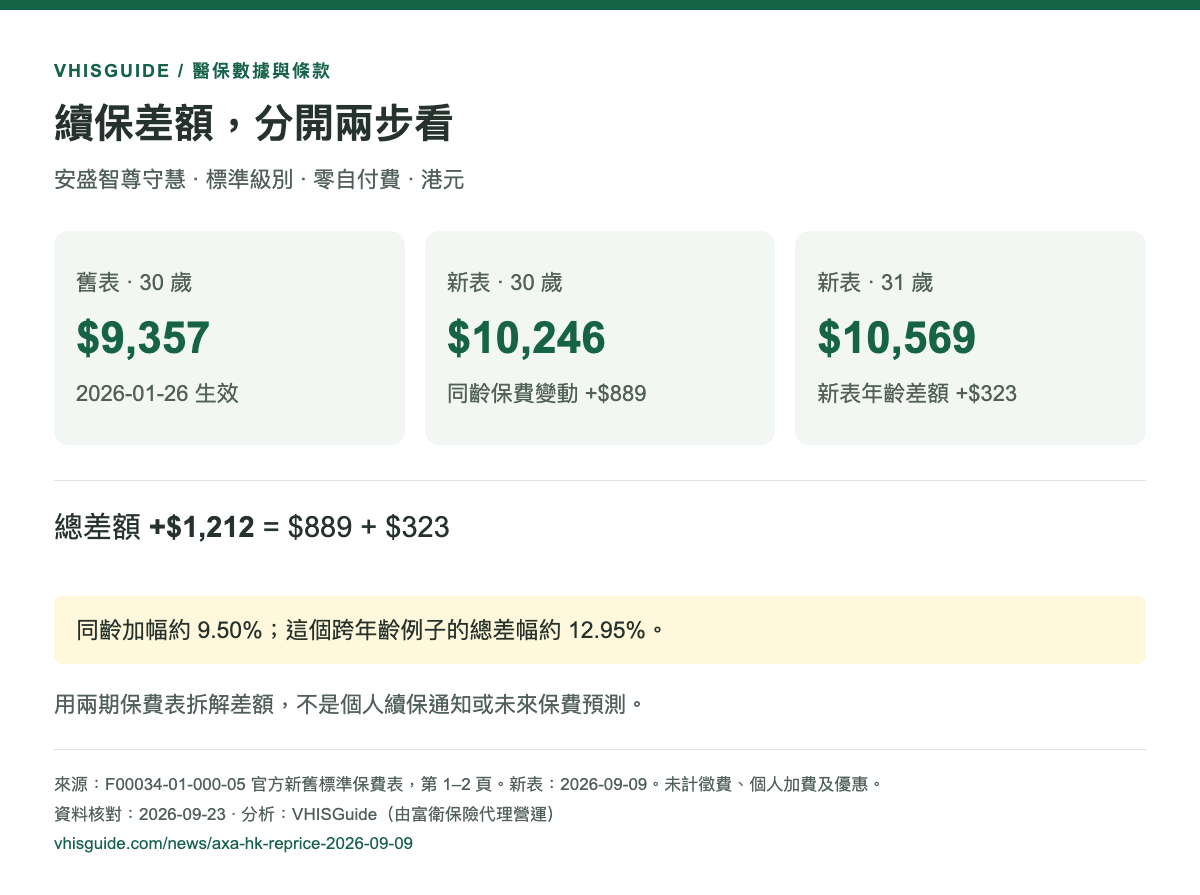1200x895 pixels.
Task: Click the 新表 · 30 歲 card label
Action: [x=505, y=283]
